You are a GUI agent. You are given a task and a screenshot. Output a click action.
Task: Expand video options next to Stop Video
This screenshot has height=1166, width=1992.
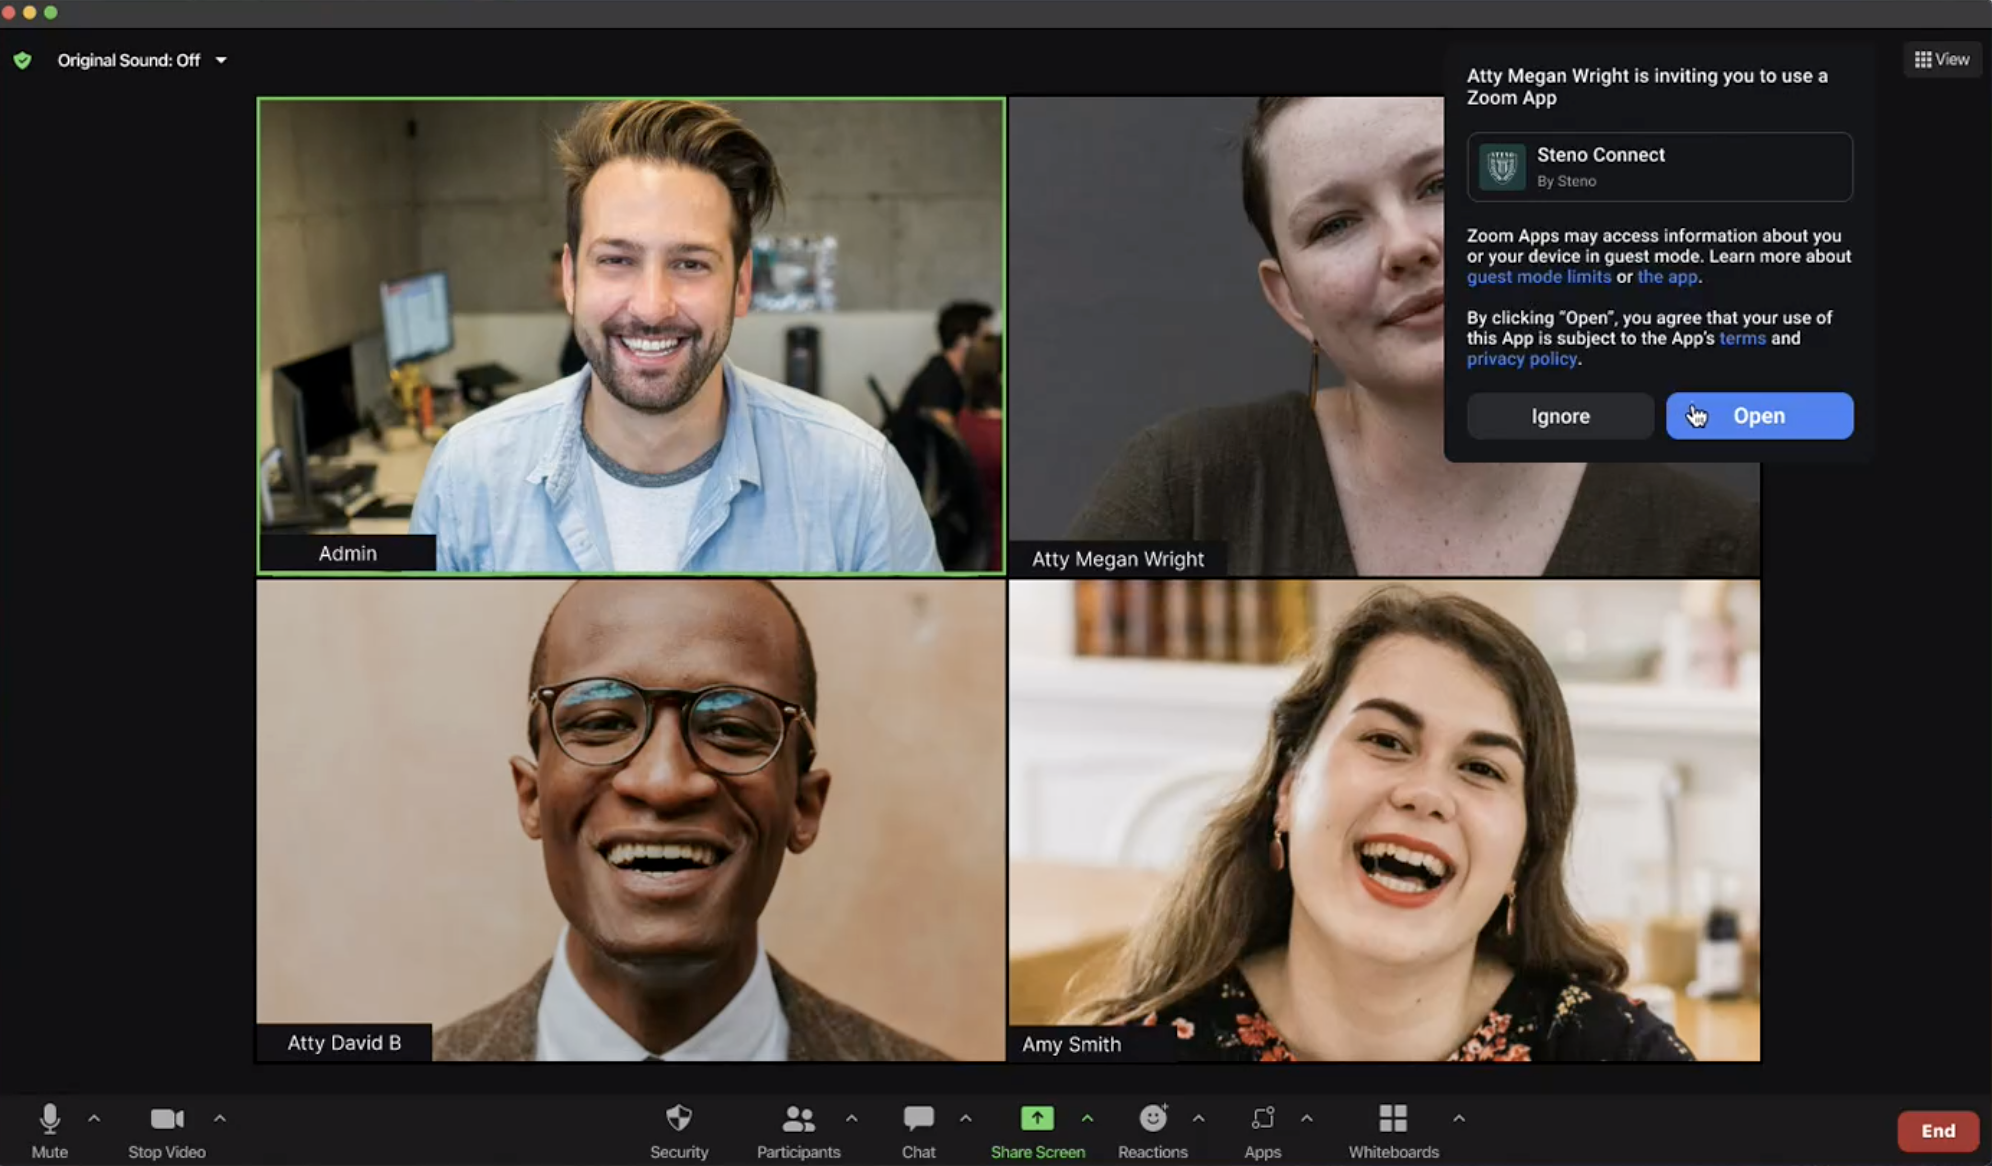[x=220, y=1118]
